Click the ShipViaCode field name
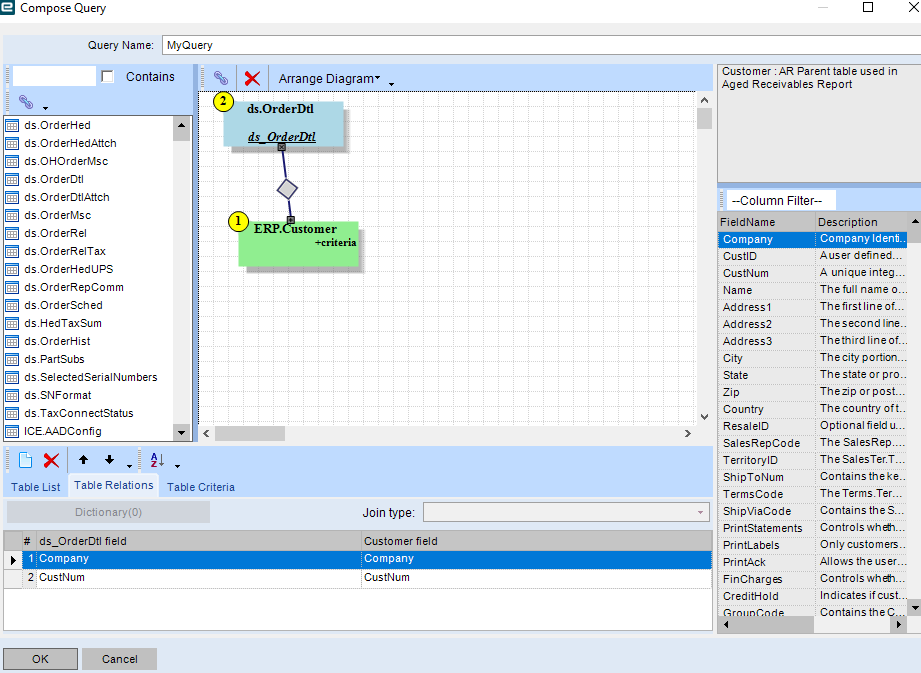Viewport: 921px width, 673px height. 757,512
